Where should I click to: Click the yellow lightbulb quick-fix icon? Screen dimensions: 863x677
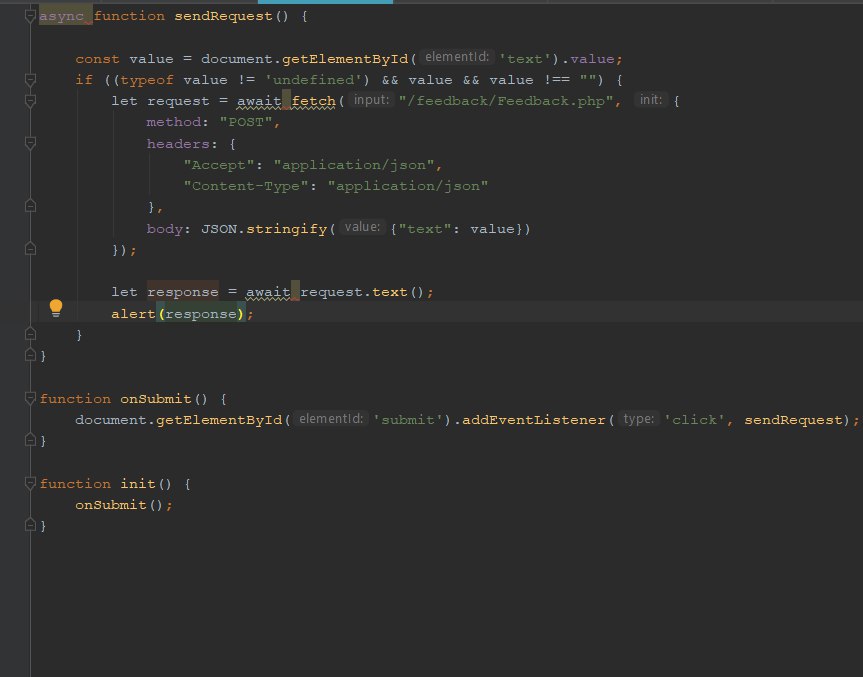click(x=56, y=308)
